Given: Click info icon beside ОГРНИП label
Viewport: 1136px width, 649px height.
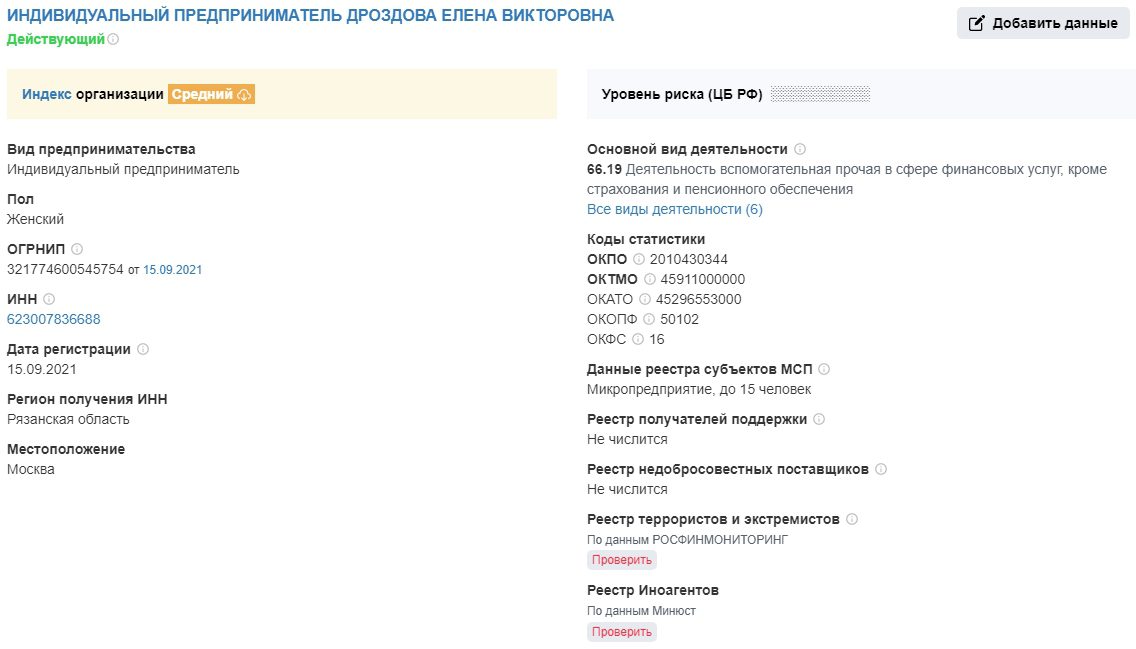Looking at the screenshot, I should click(77, 249).
